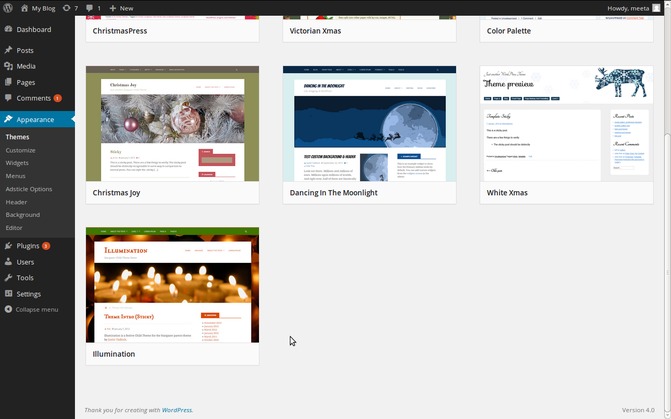Screen dimensions: 671x419
Task: Click the Dancing In The Moonlight title
Action: click(333, 193)
